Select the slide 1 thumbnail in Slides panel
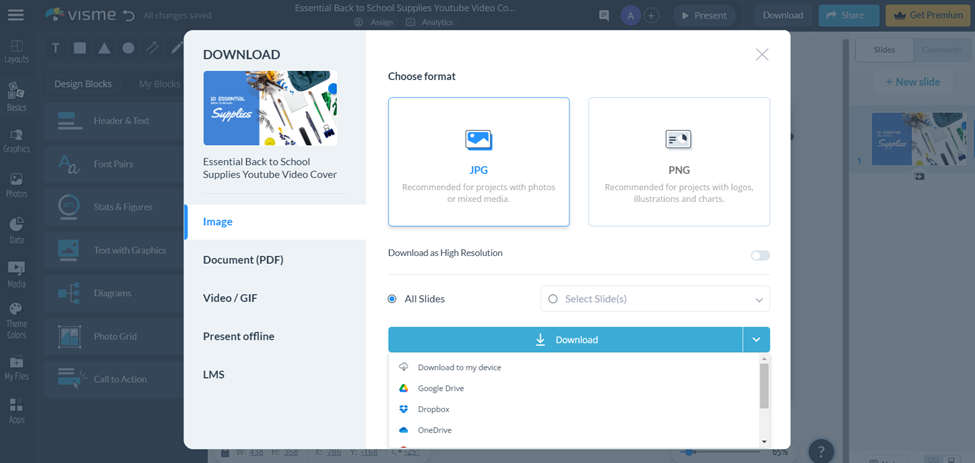The image size is (975, 463). pos(920,139)
